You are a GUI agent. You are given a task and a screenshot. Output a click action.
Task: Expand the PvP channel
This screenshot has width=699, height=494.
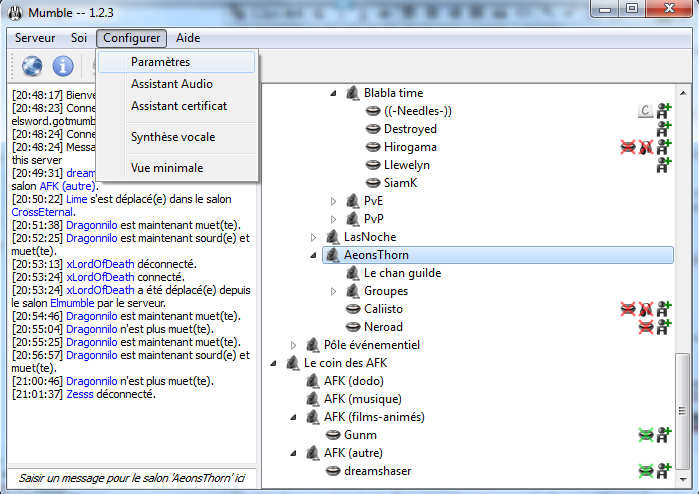[333, 219]
